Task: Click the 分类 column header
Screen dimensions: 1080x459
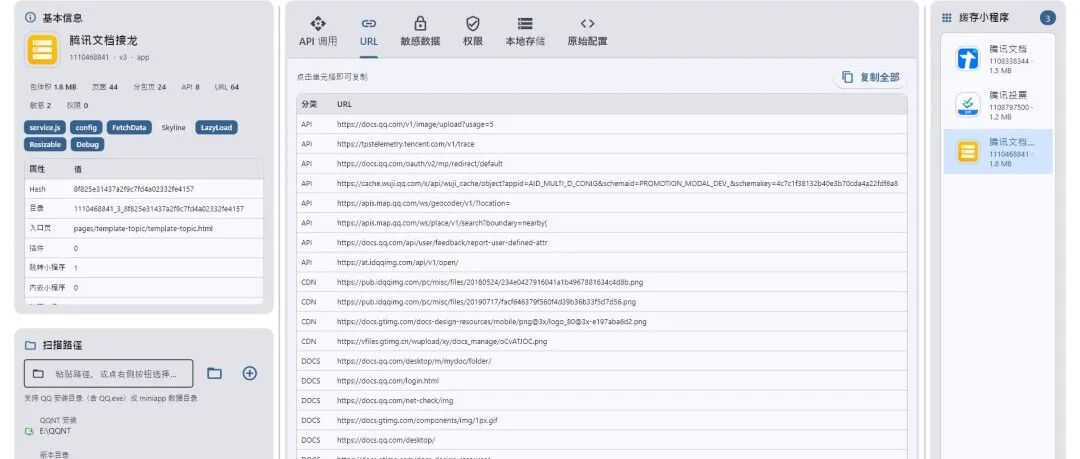Action: [x=309, y=104]
